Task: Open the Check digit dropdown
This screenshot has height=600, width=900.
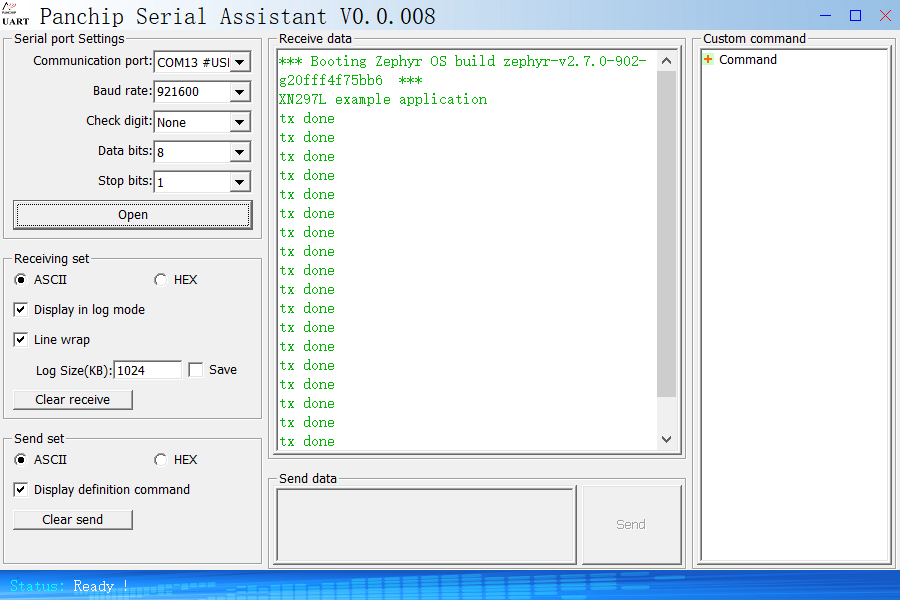Action: 240,122
